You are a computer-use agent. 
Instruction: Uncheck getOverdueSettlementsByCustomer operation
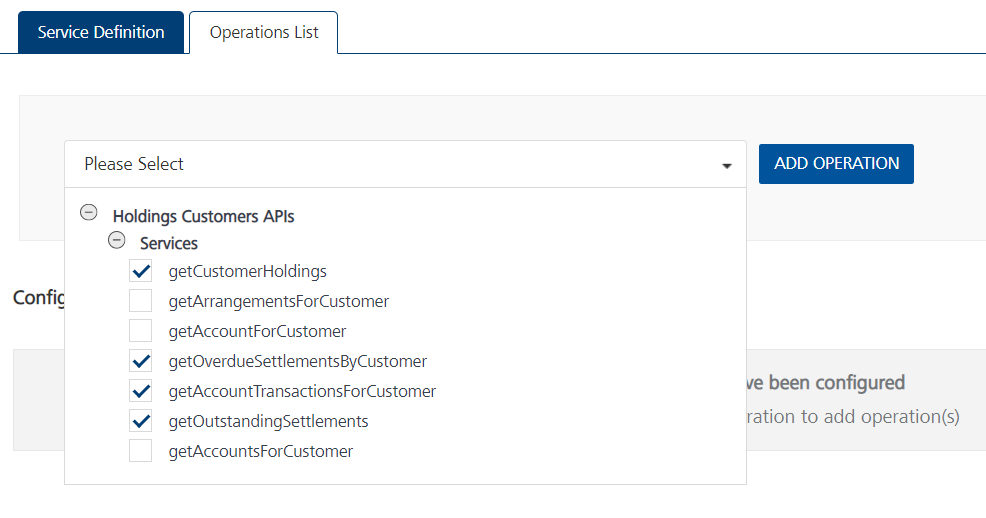point(141,361)
